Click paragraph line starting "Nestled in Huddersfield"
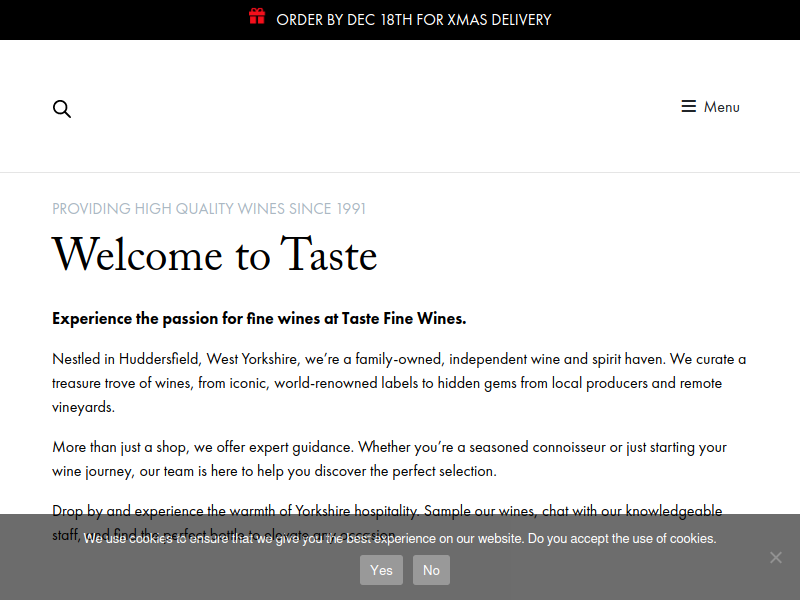 [x=399, y=359]
